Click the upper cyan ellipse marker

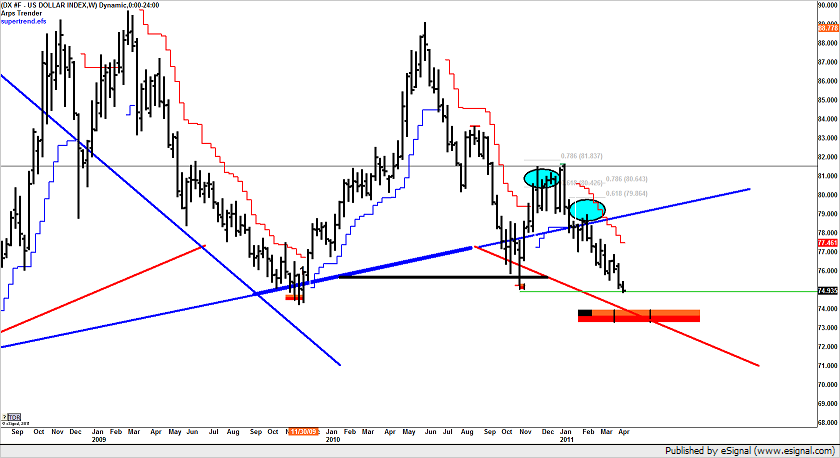tap(542, 179)
